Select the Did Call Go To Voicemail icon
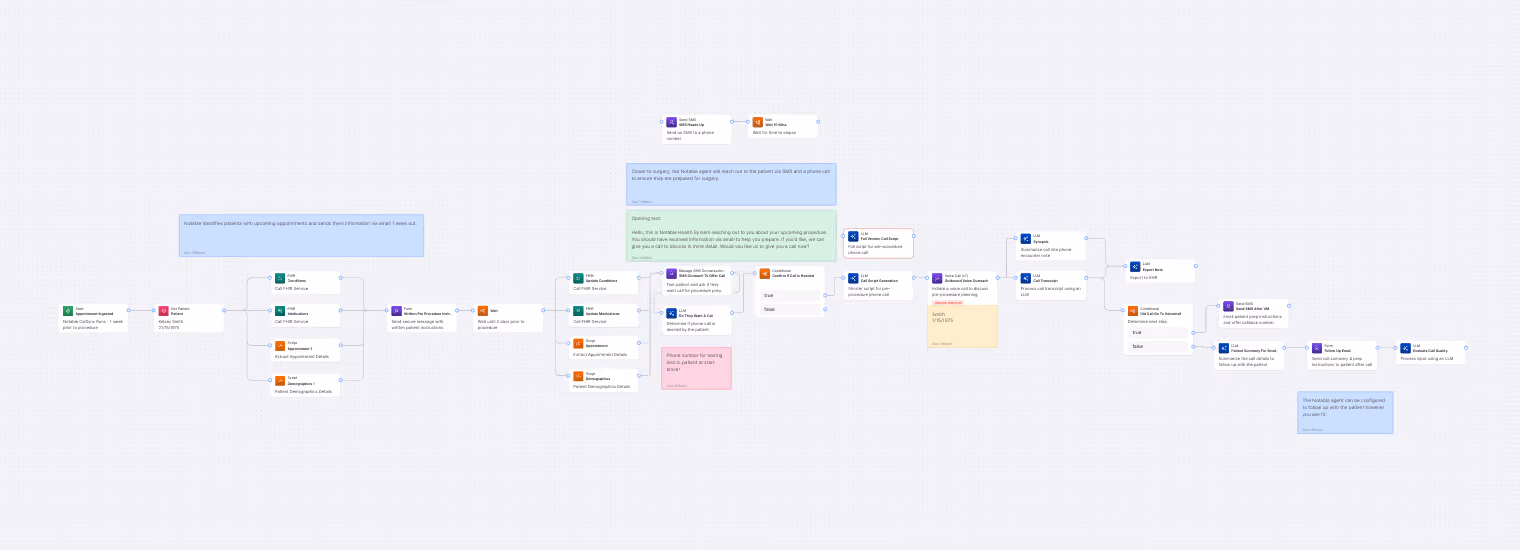Screen dimensions: 1520x550 1133,311
